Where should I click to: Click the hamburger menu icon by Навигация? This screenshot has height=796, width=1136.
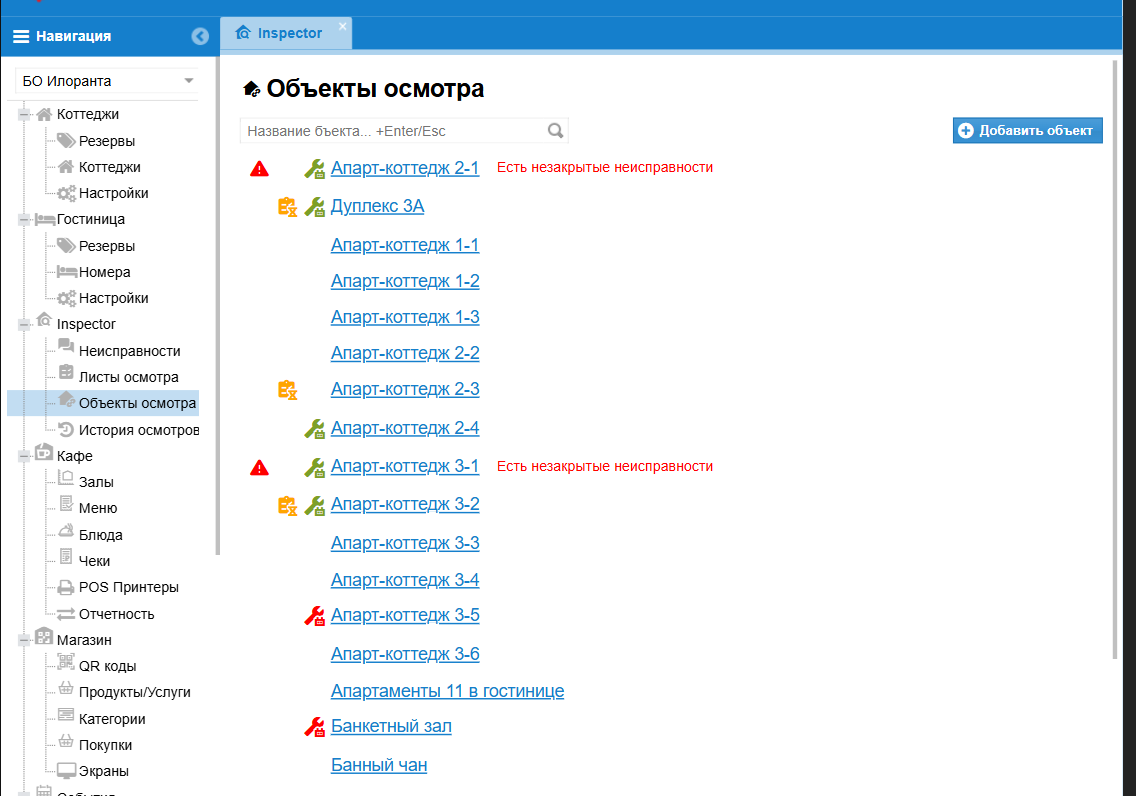(21, 36)
